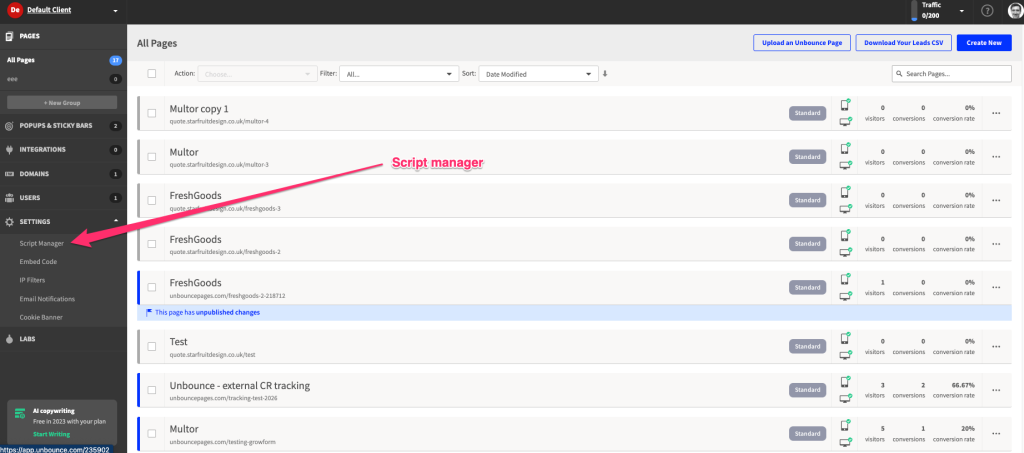Select the Multor copy 1 checkbox
This screenshot has height=453, width=1024.
(152, 113)
